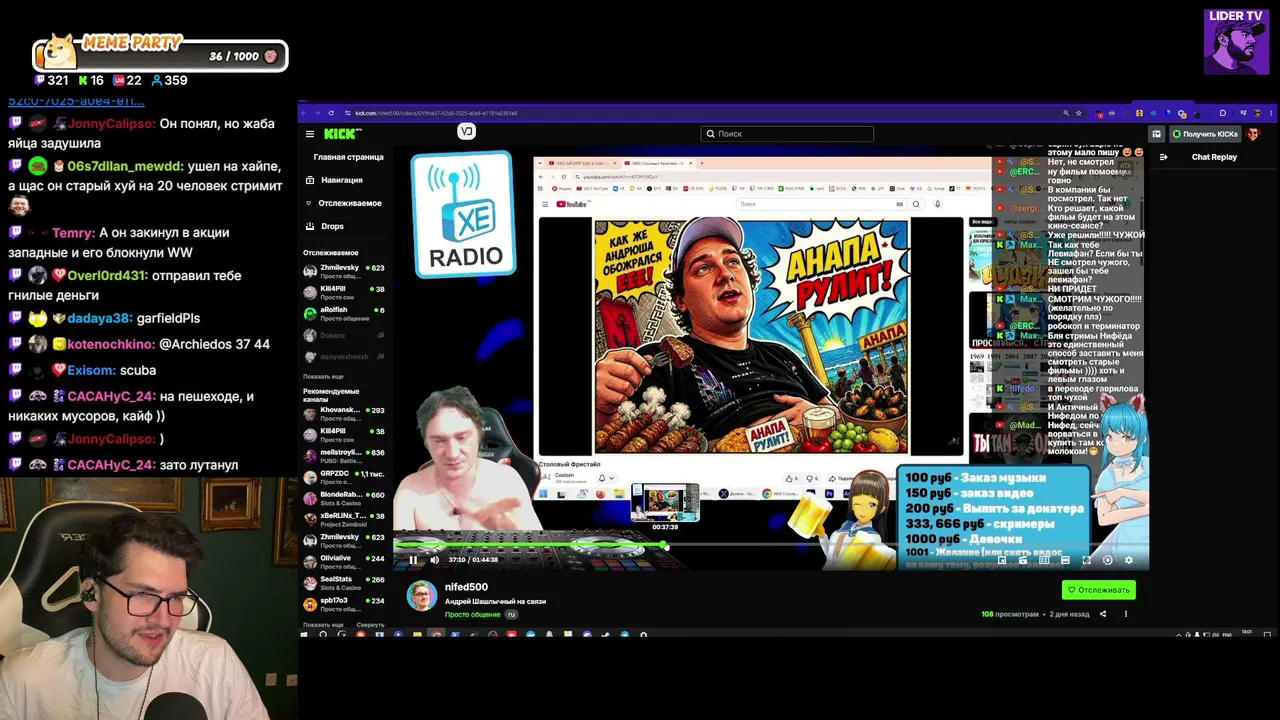Viewport: 1280px width, 720px height.
Task: Open the nifed500 channel name link
Action: tap(466, 587)
